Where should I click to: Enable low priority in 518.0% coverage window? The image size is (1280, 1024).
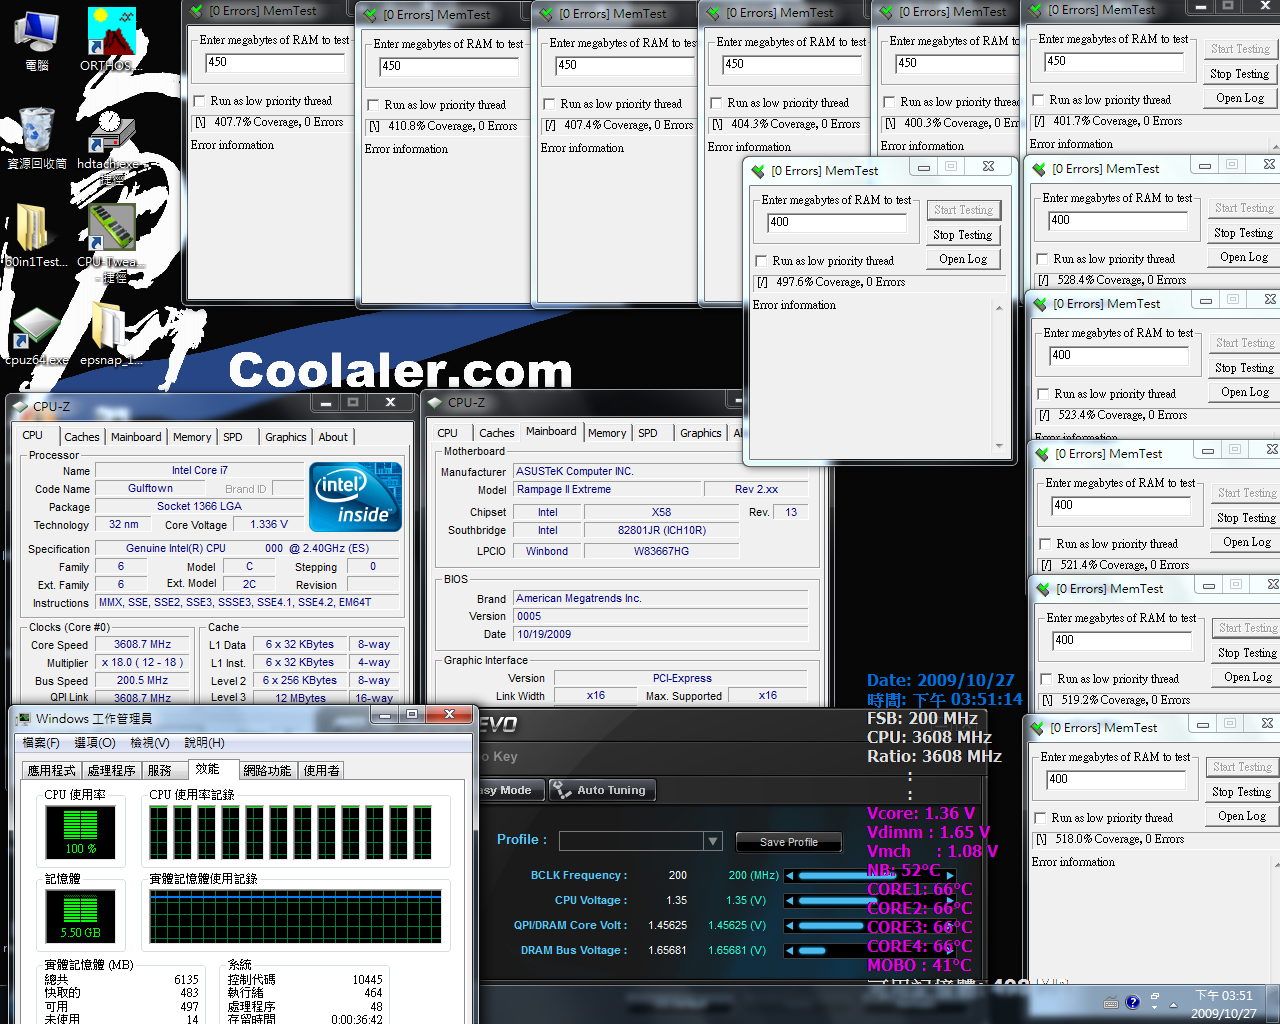click(1040, 818)
